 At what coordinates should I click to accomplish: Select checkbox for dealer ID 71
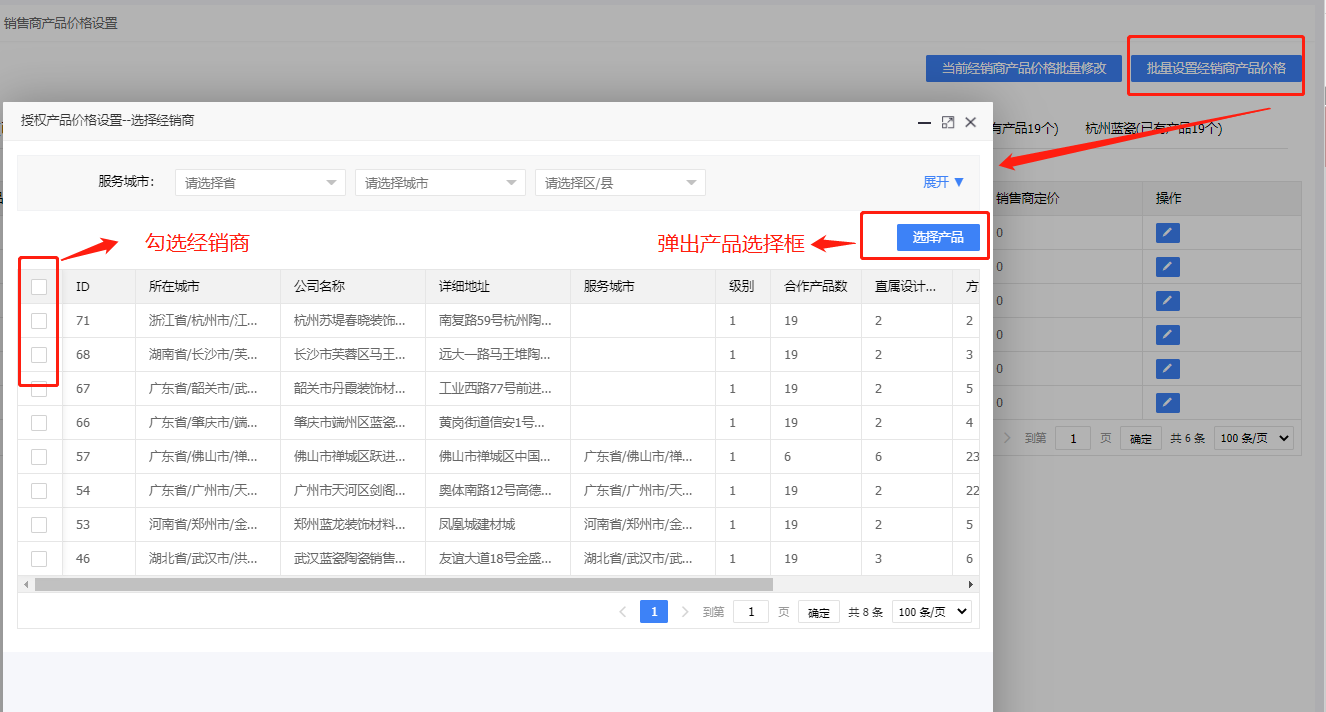39,321
